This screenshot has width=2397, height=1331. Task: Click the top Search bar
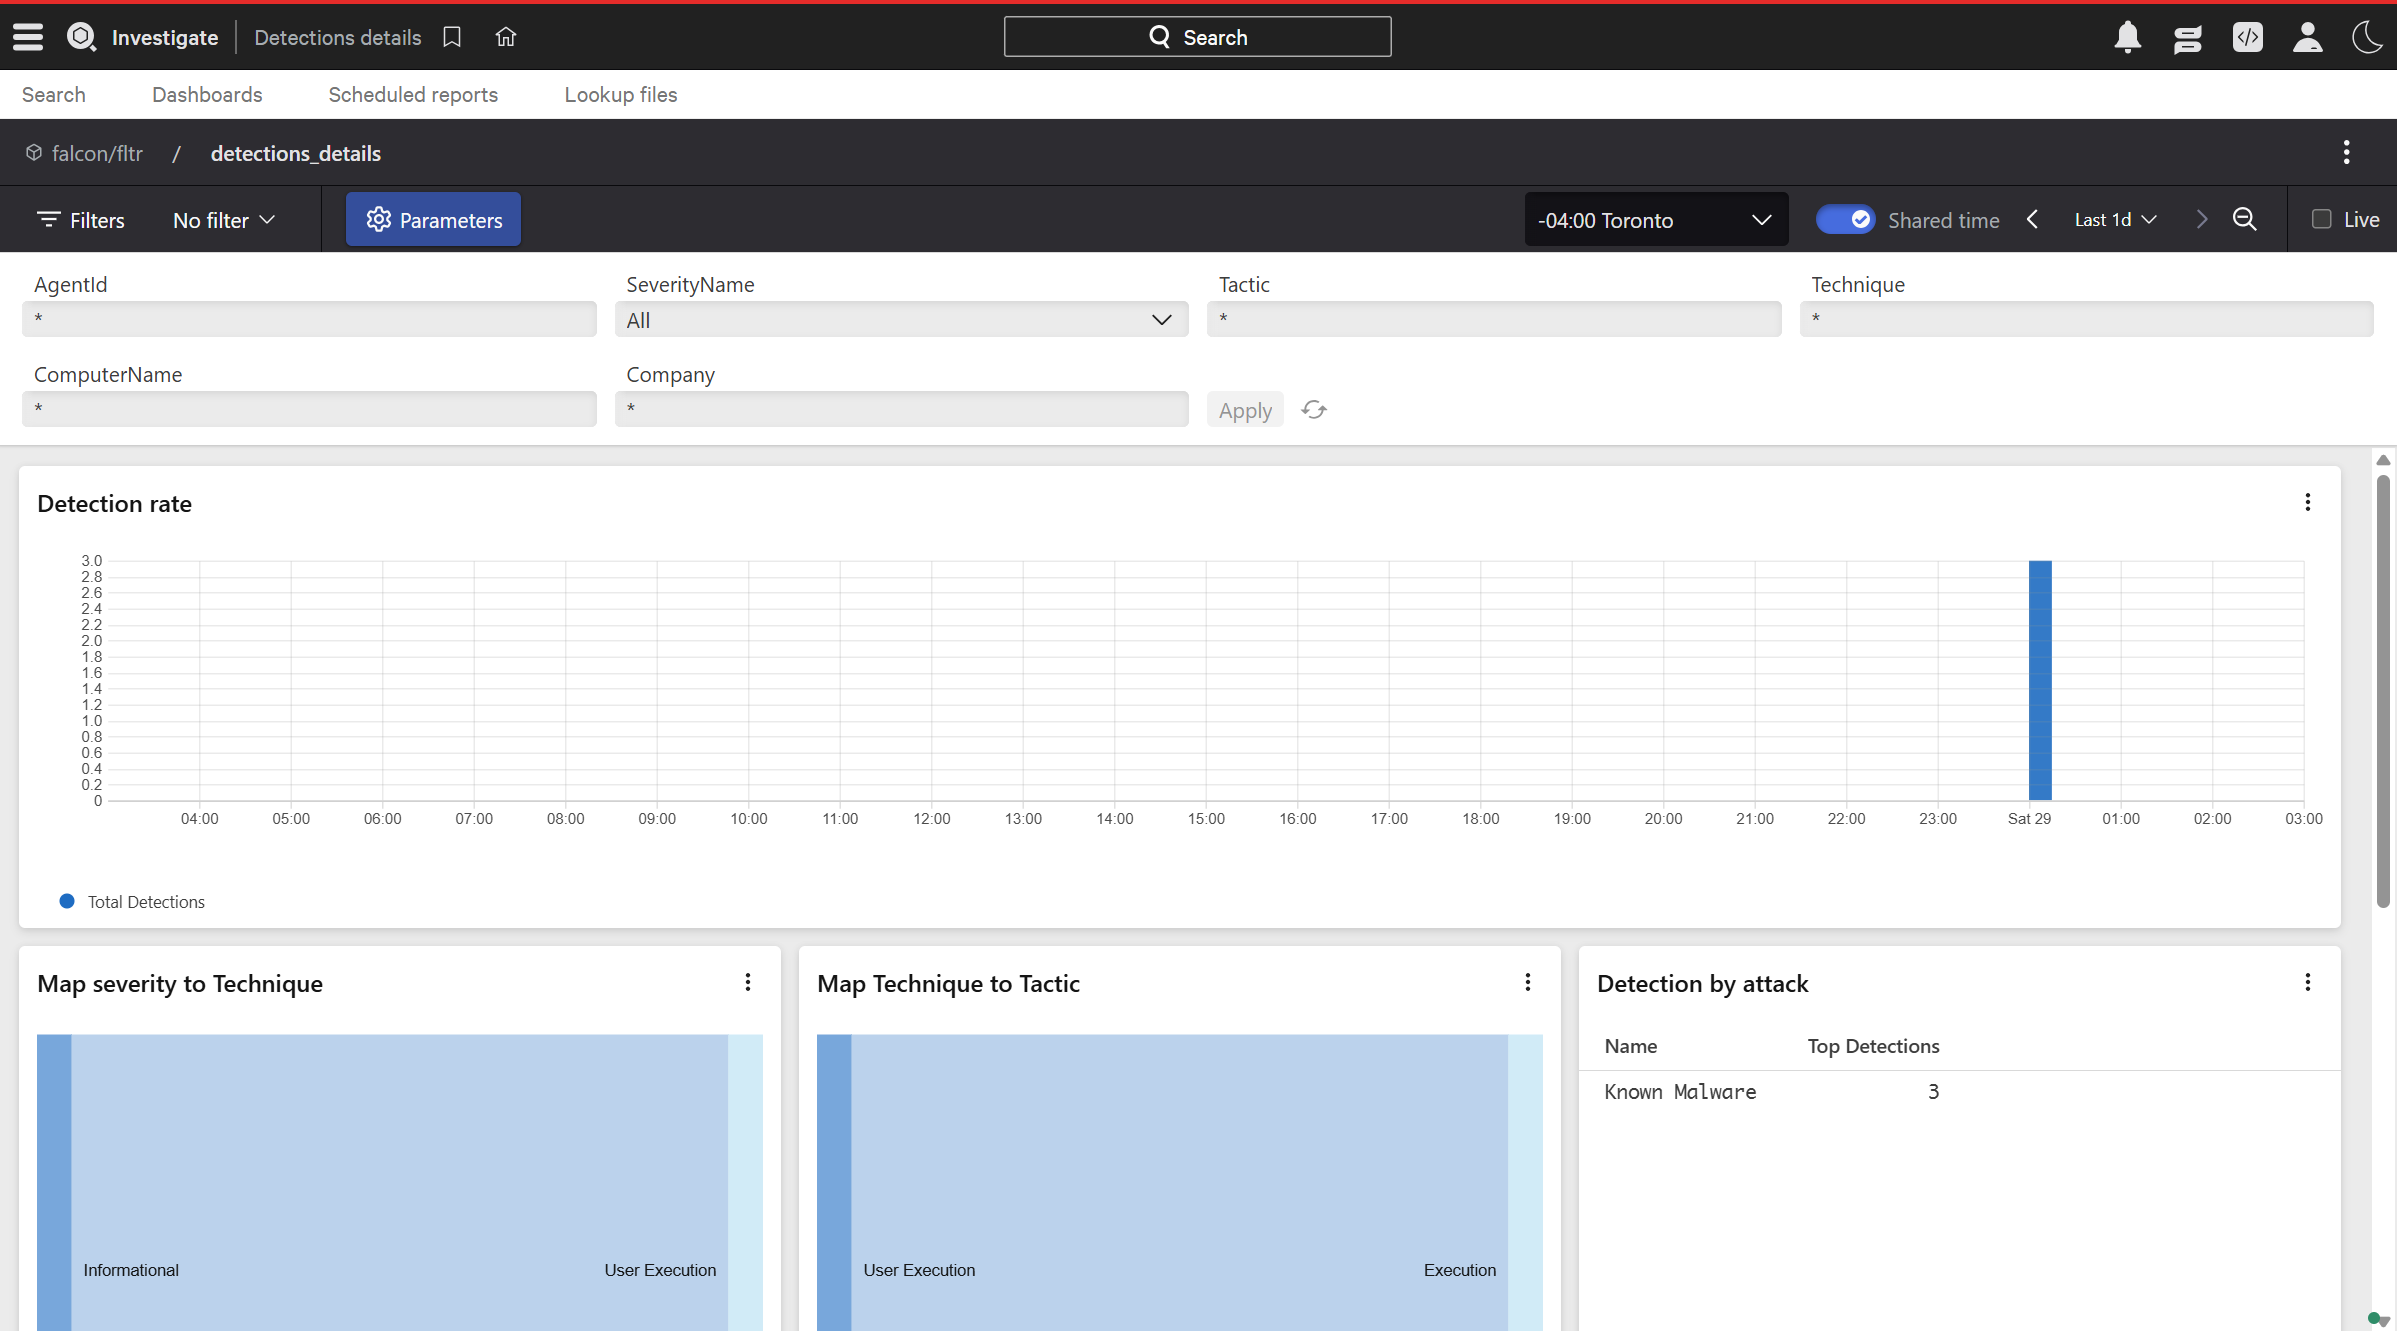coord(1197,37)
